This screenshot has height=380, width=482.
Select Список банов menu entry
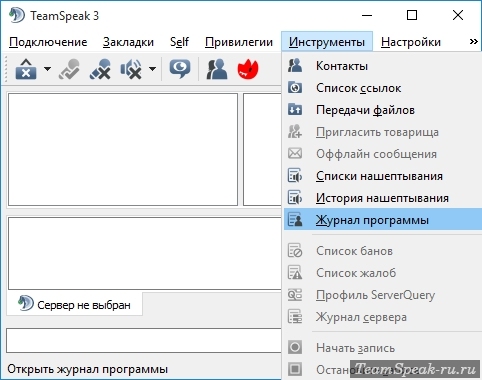[383, 251]
